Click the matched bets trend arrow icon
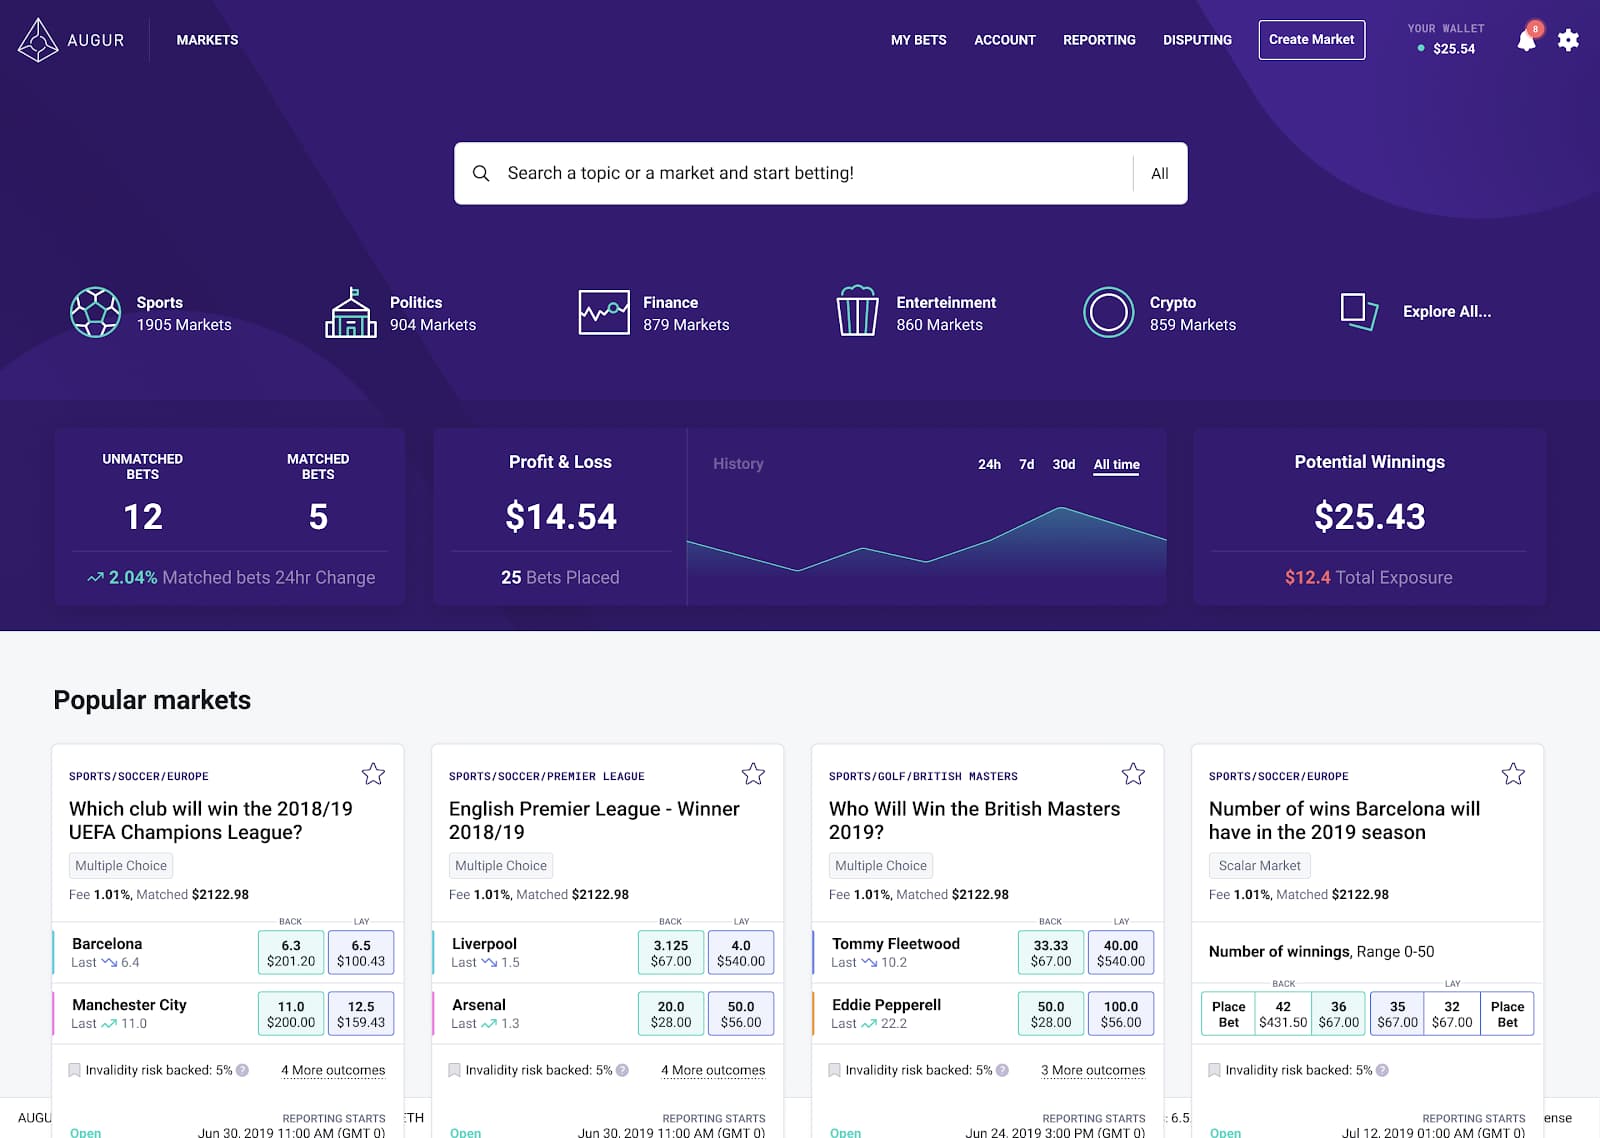This screenshot has width=1600, height=1138. pyautogui.click(x=95, y=578)
